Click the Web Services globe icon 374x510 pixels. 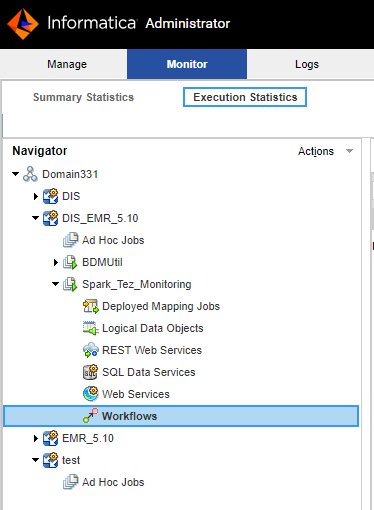pyautogui.click(x=91, y=394)
